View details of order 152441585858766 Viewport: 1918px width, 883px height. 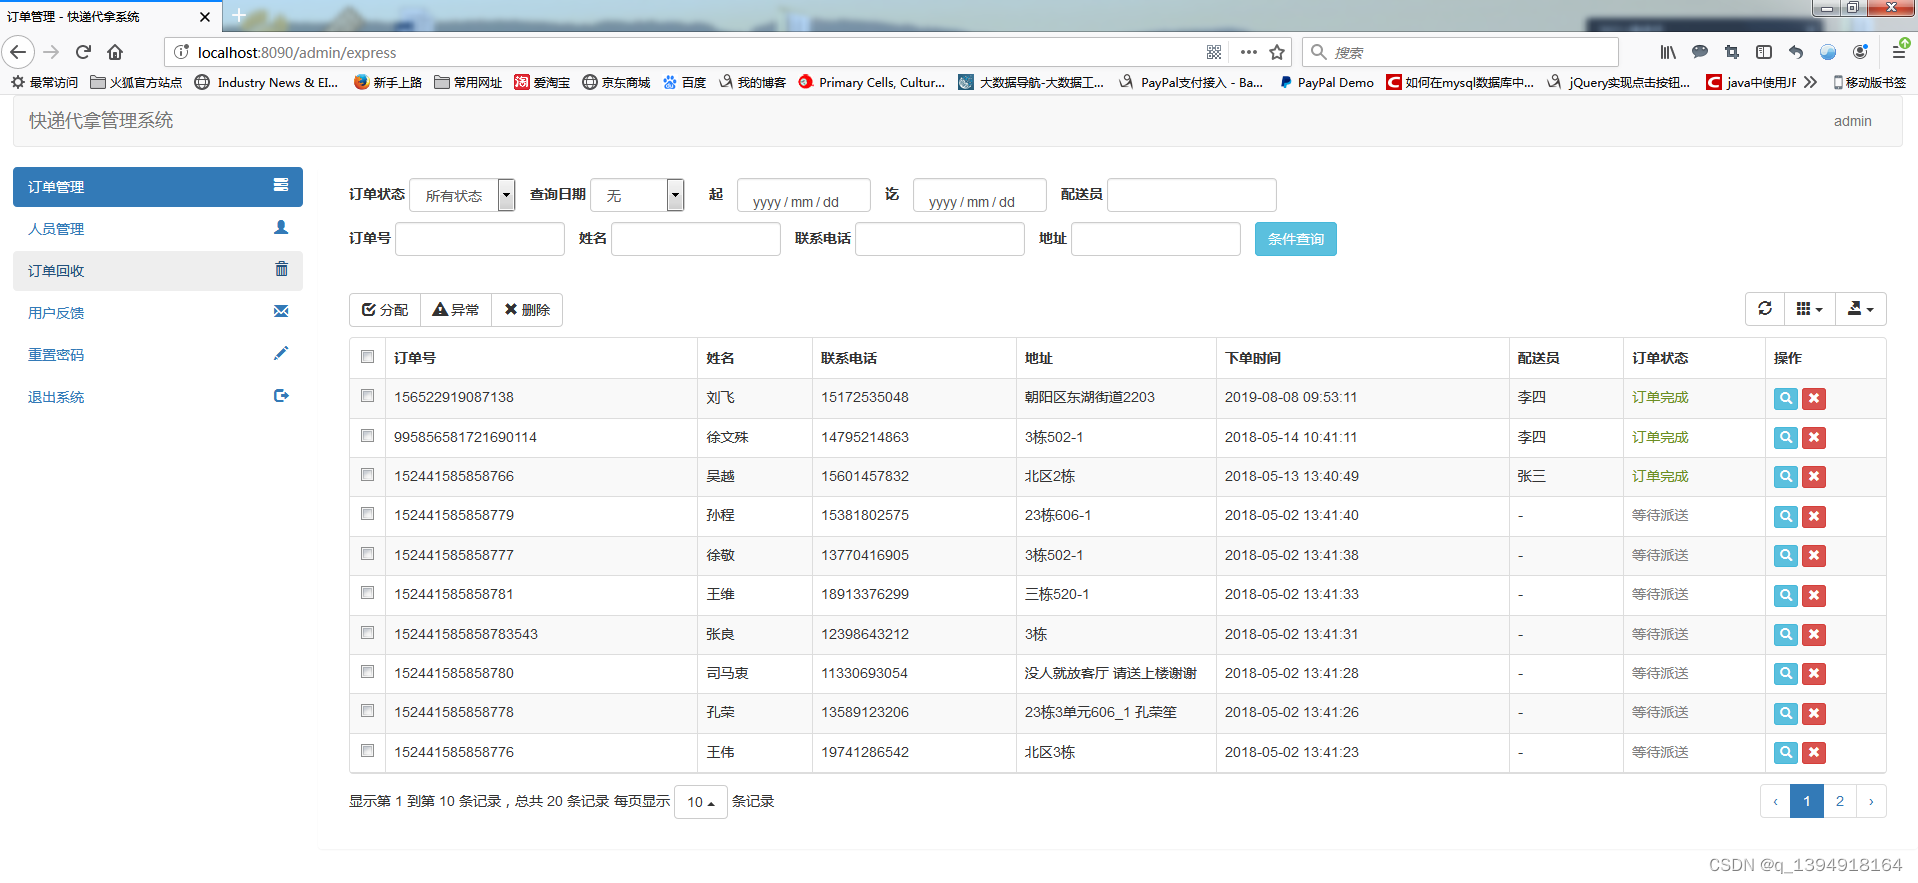pos(1785,477)
